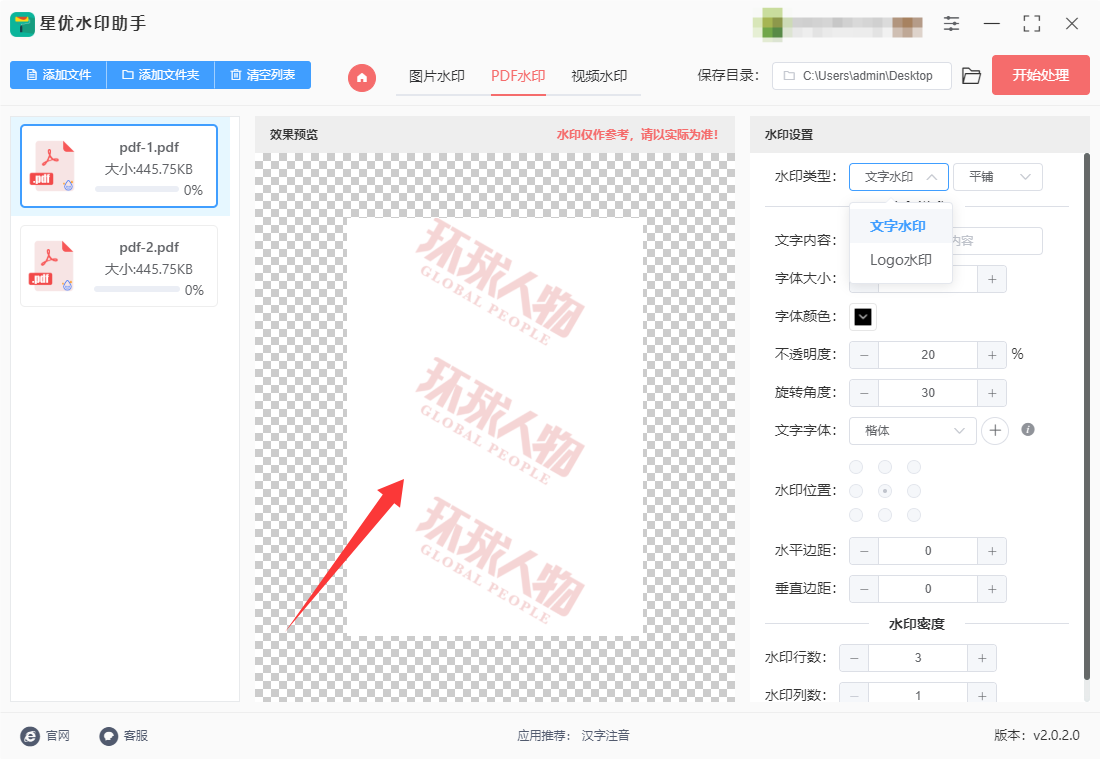The width and height of the screenshot is (1100, 760).
Task: Increase opacity with plus button
Action: [x=992, y=355]
